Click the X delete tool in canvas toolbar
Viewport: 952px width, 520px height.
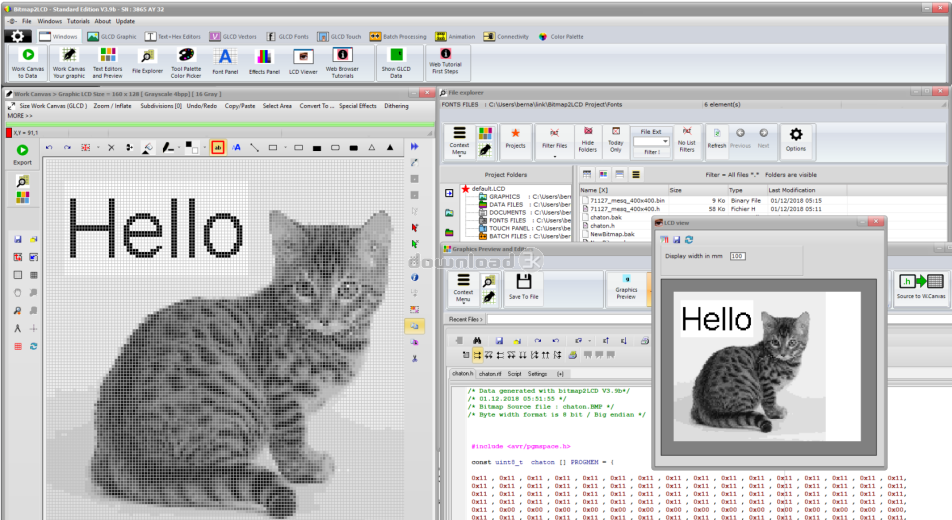(x=111, y=148)
